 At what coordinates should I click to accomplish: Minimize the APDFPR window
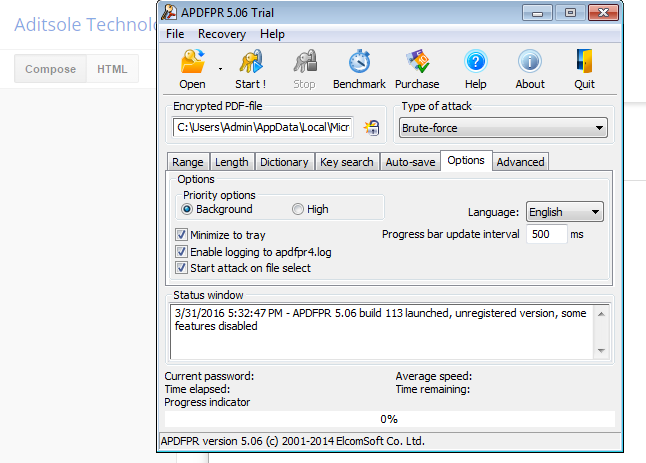coord(537,13)
